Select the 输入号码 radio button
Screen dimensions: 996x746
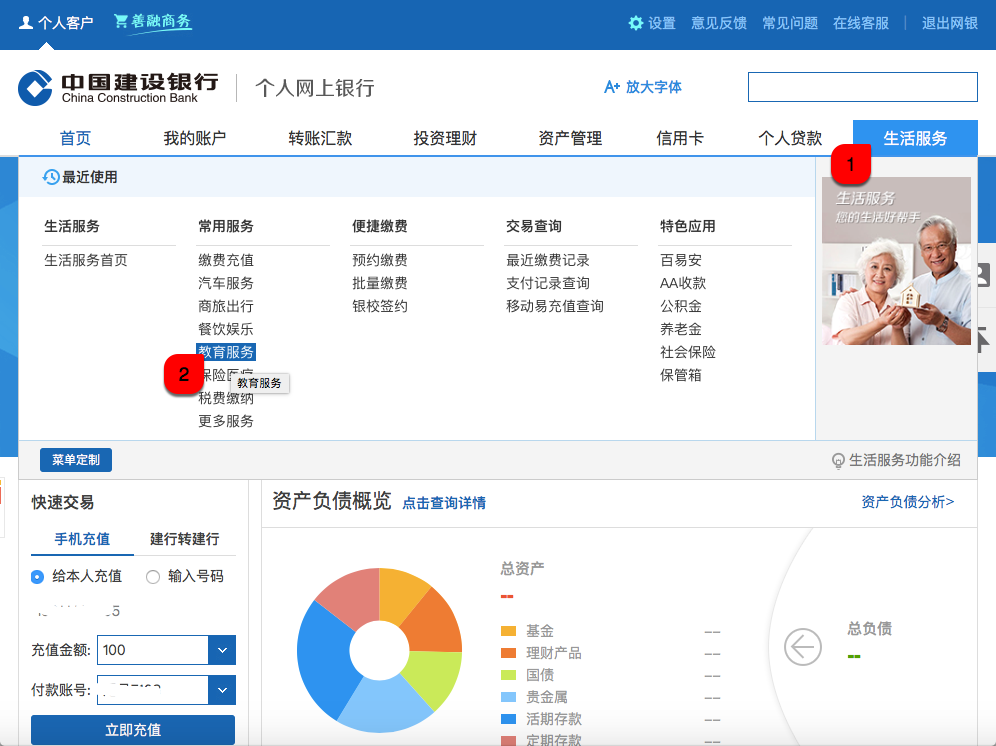point(153,576)
